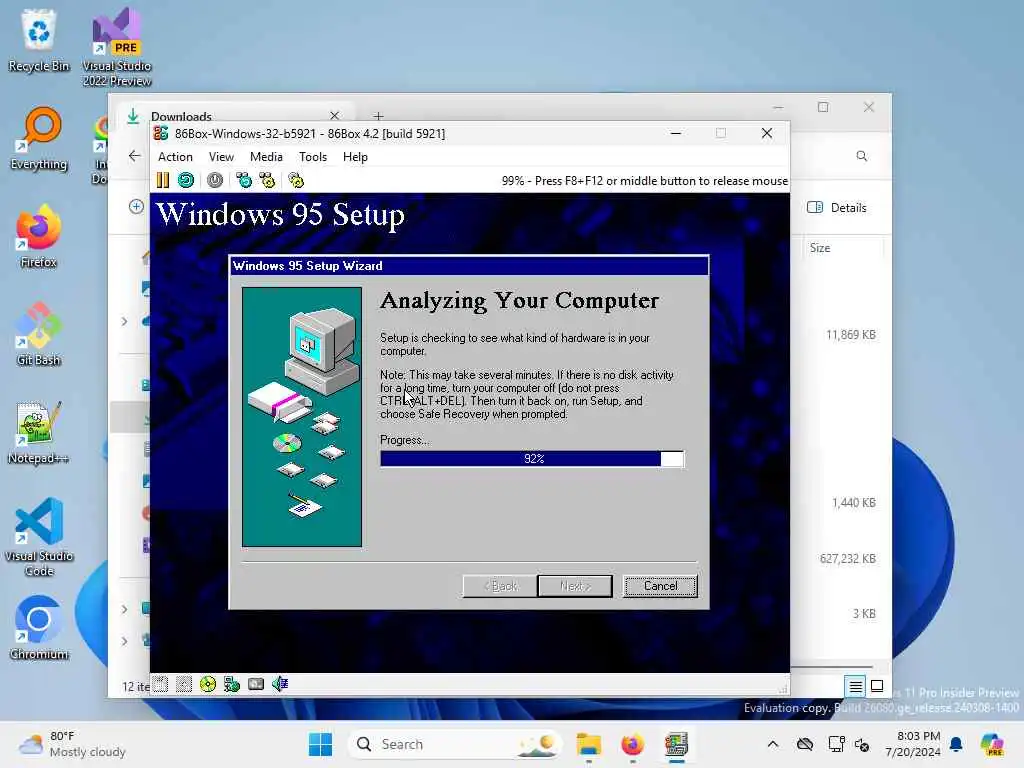Select the 3 KB file size cell
1024x768 pixels.
pos(864,614)
